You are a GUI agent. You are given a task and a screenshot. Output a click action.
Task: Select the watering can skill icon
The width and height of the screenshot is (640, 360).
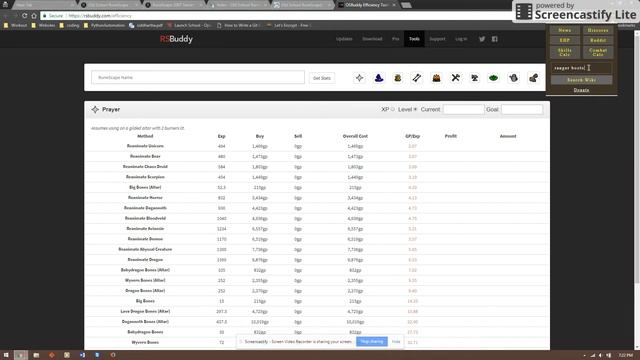coord(513,78)
